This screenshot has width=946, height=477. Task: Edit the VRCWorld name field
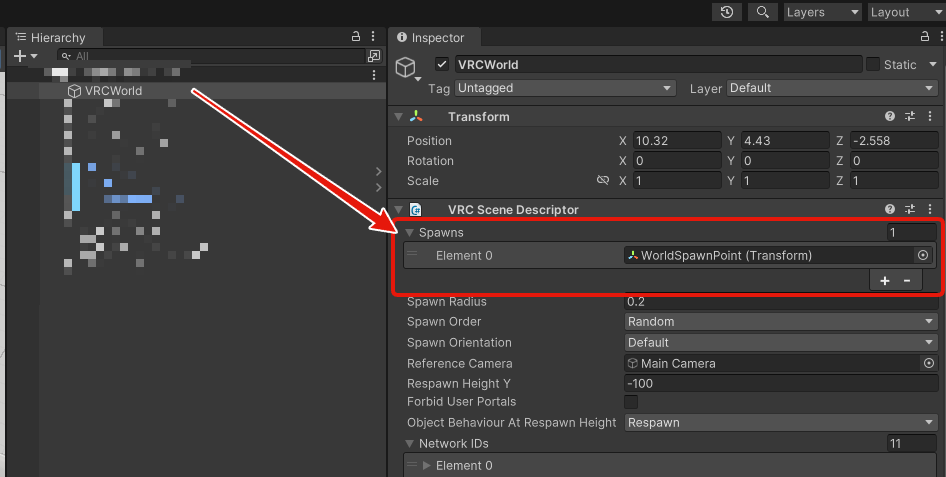point(658,65)
